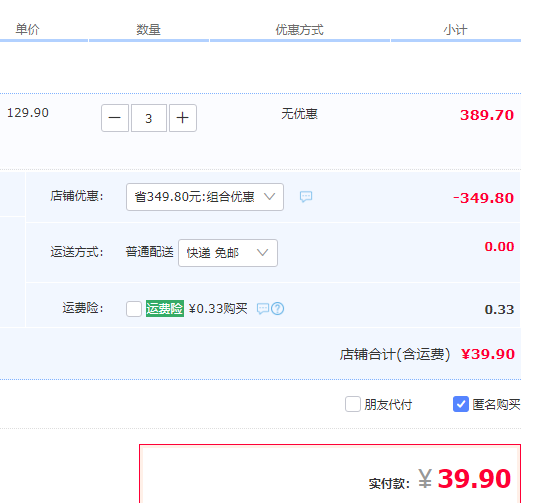Click the ¥0.33购买 insurance text
Screen dimensions: 538x503
tap(218, 308)
